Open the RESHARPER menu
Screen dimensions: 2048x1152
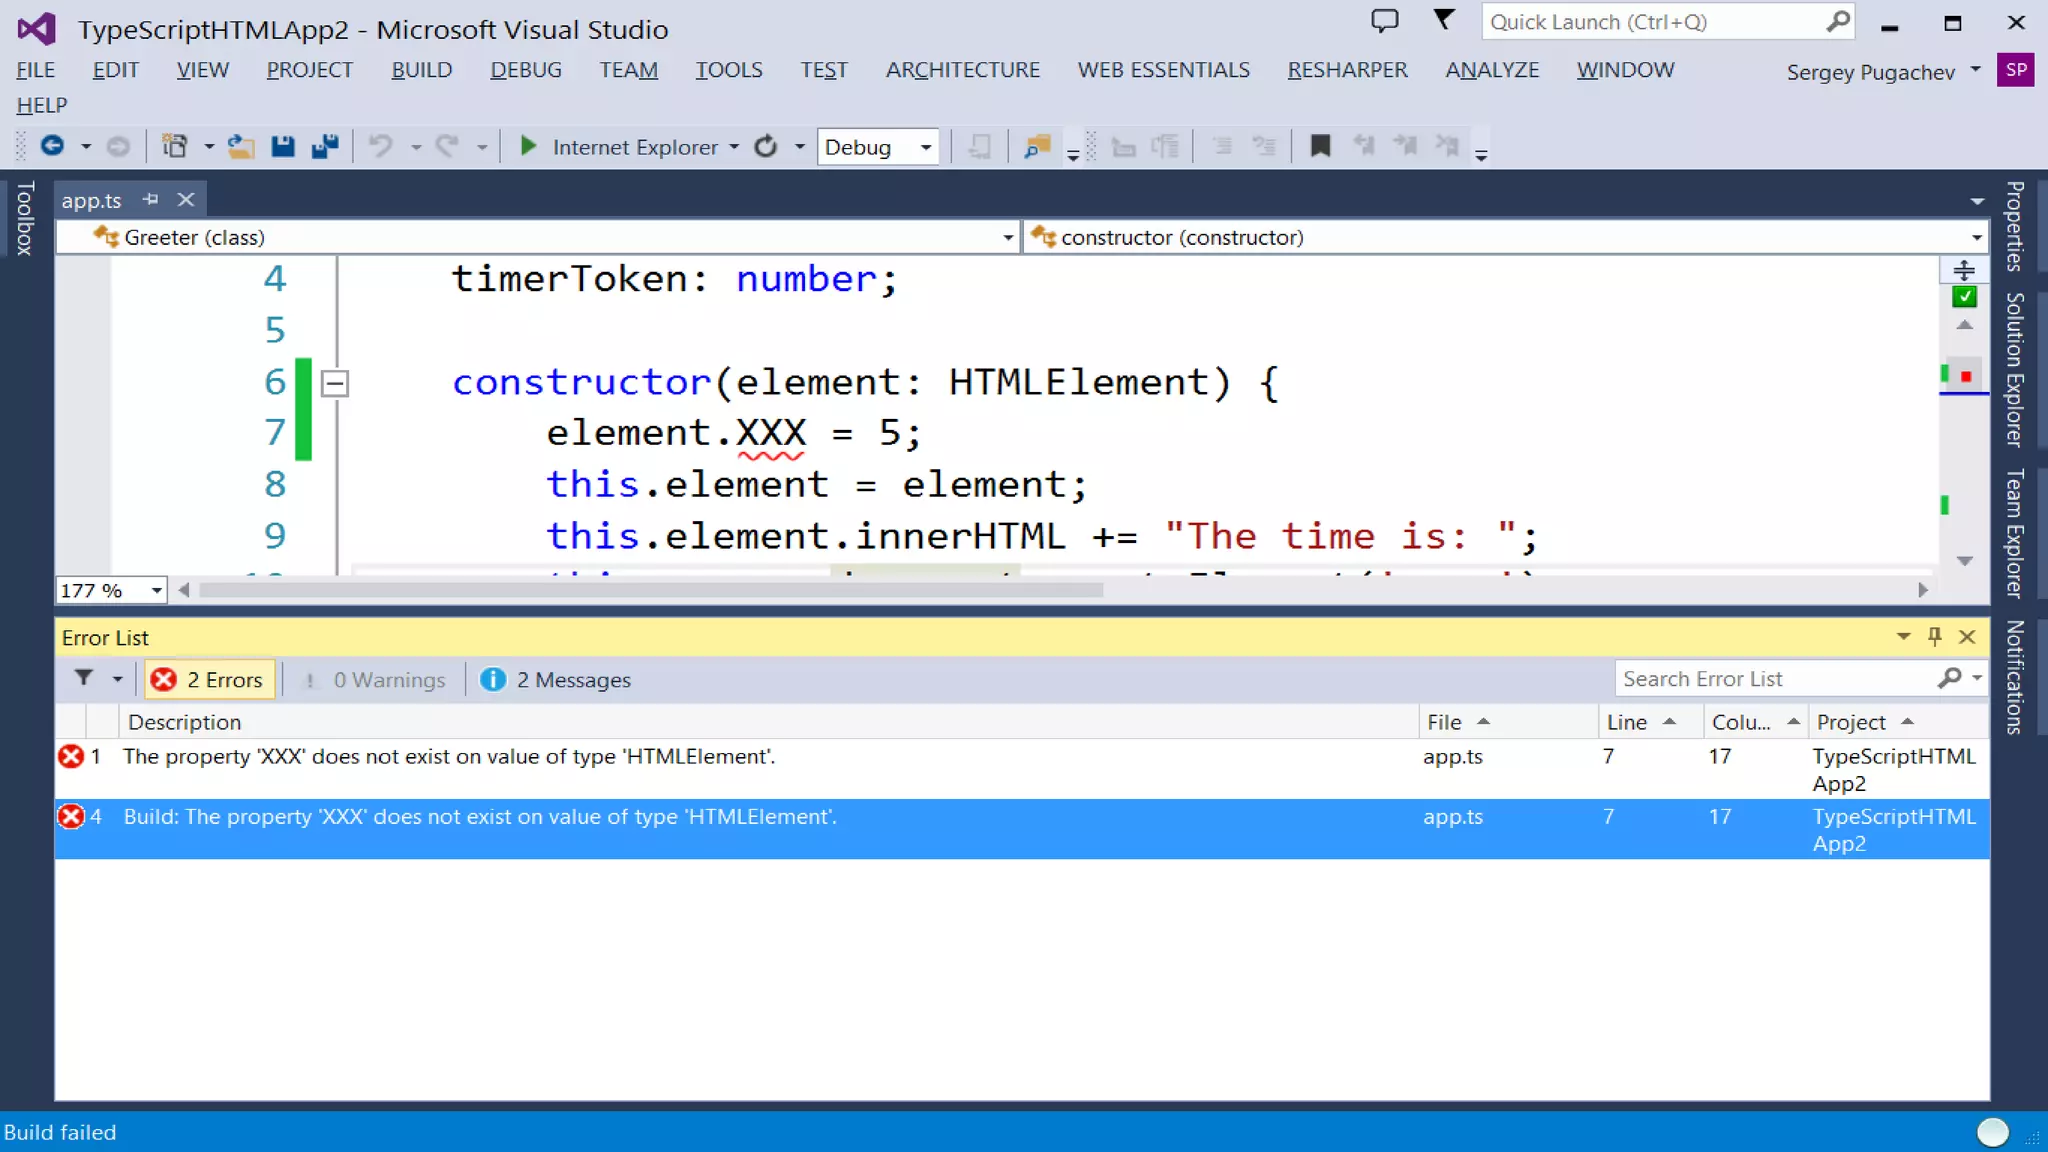tap(1347, 70)
